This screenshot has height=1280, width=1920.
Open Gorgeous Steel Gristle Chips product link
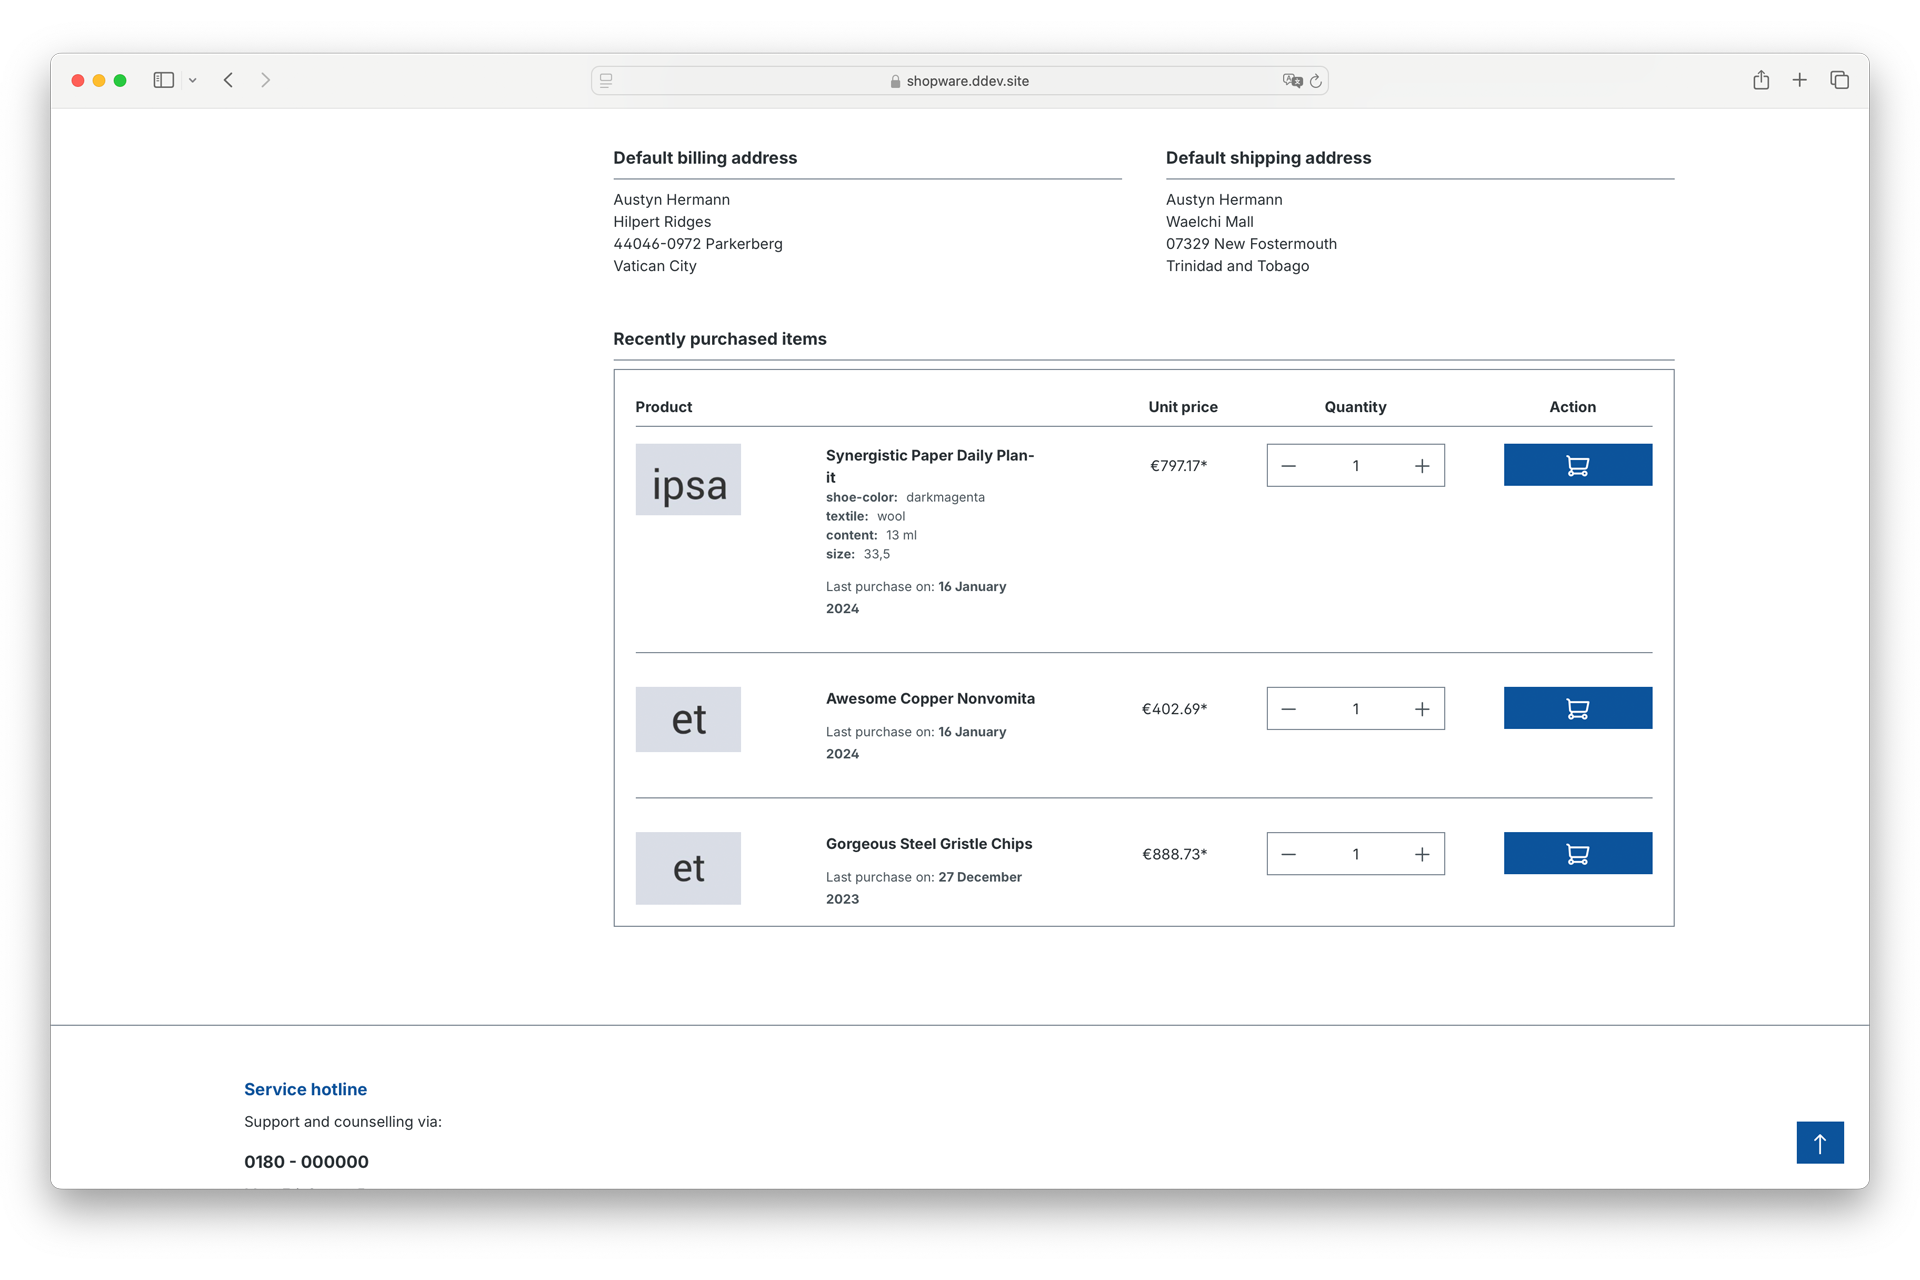tap(929, 843)
